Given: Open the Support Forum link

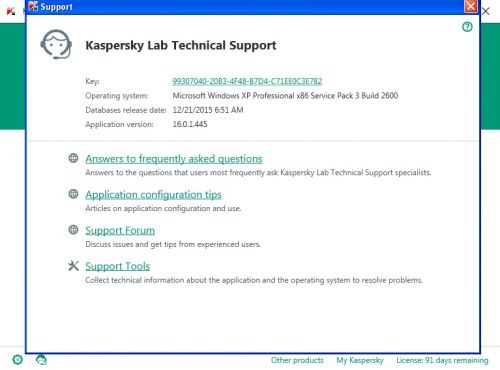Looking at the screenshot, I should (120, 230).
